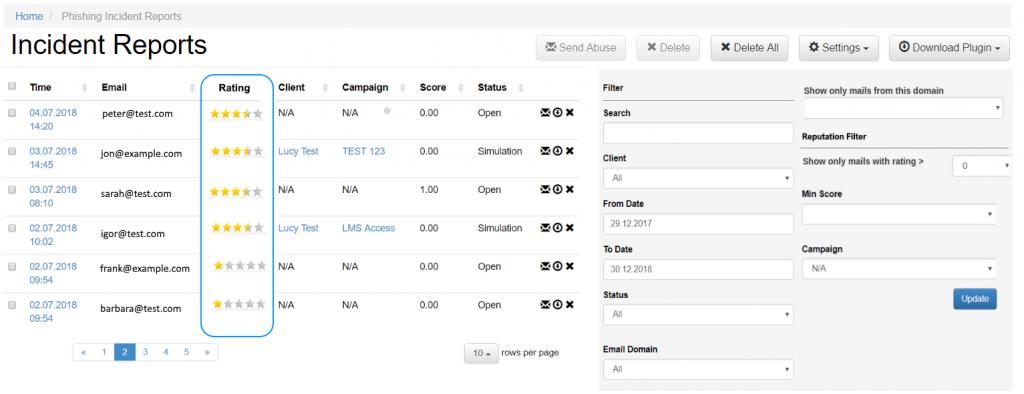
Task: Click the Search input field
Action: tap(698, 133)
